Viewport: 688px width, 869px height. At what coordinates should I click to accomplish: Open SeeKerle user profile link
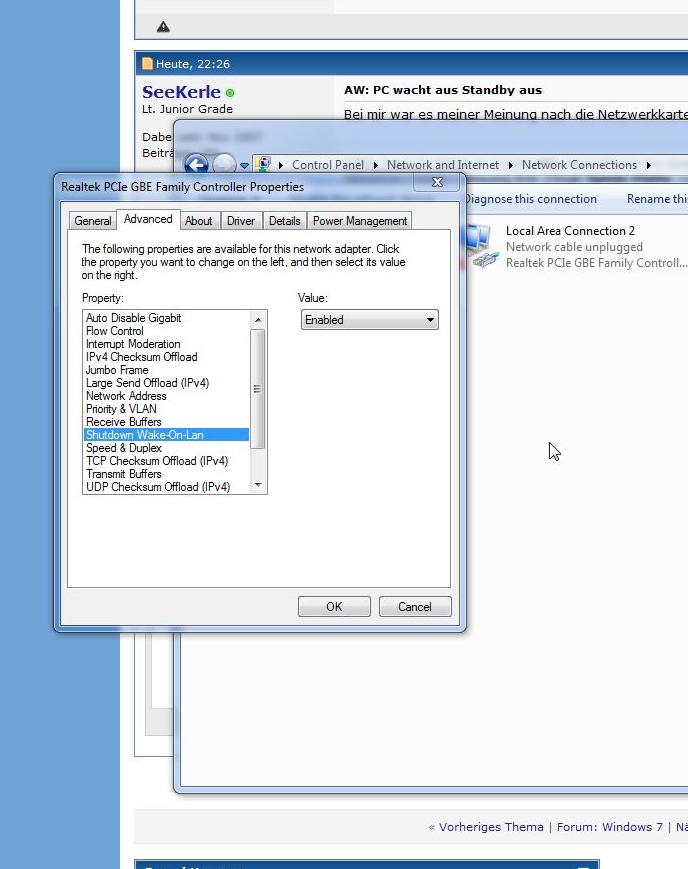tap(181, 92)
